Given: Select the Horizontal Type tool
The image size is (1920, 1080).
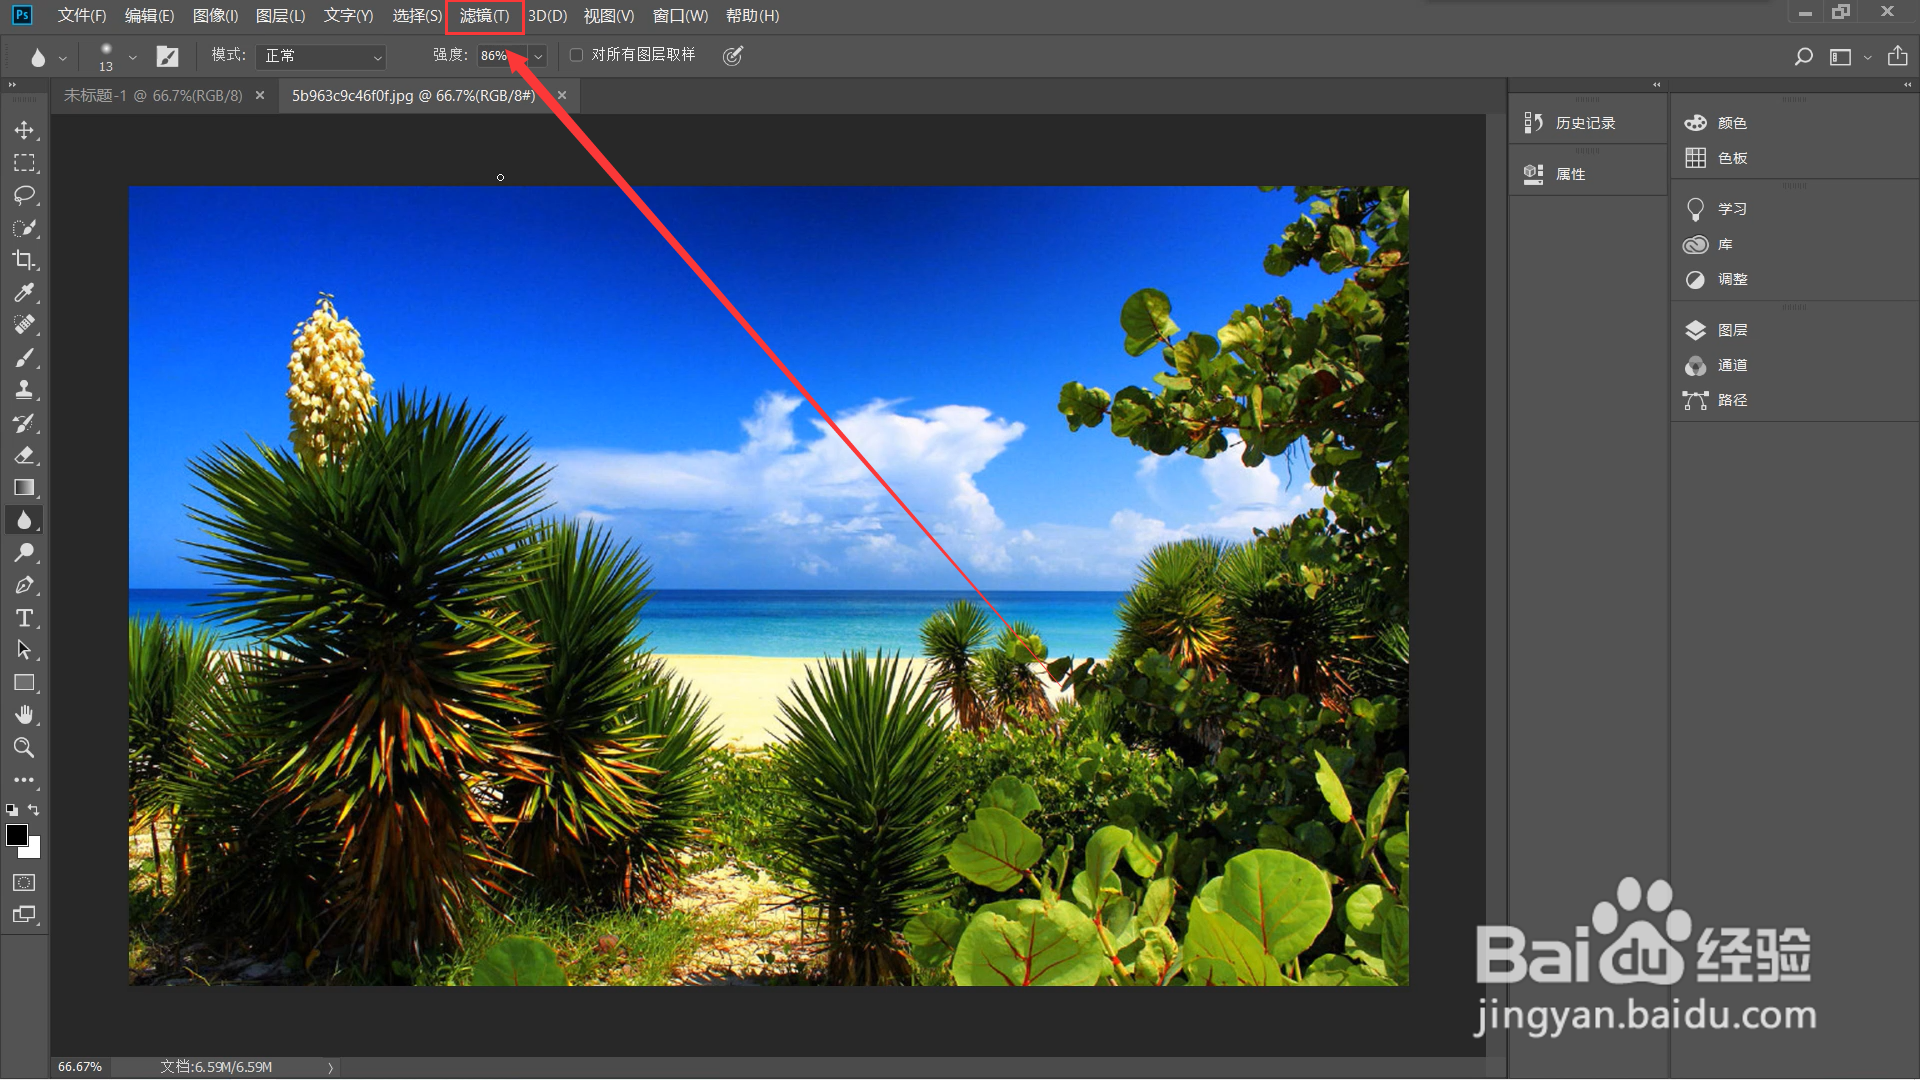Looking at the screenshot, I should (24, 617).
